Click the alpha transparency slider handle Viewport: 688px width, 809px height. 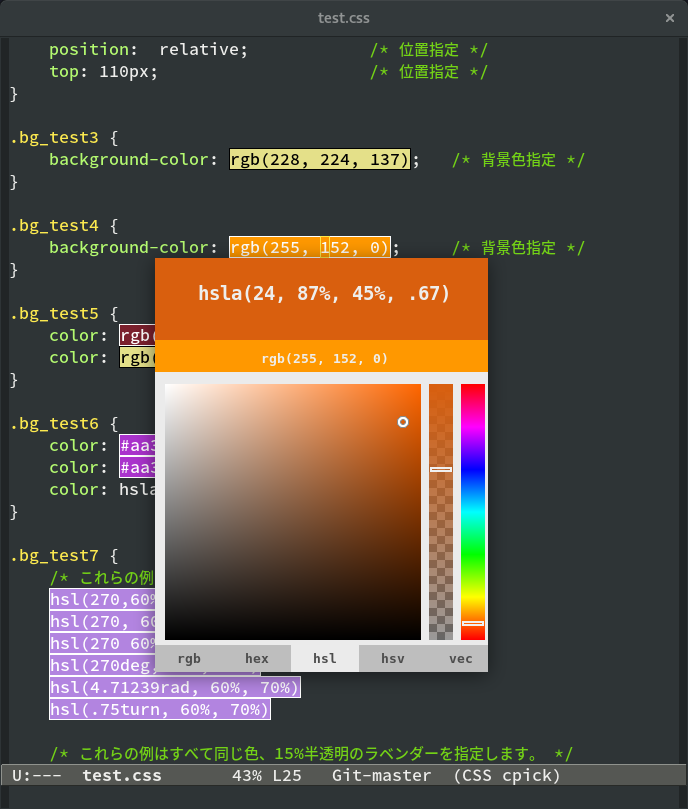click(x=441, y=470)
